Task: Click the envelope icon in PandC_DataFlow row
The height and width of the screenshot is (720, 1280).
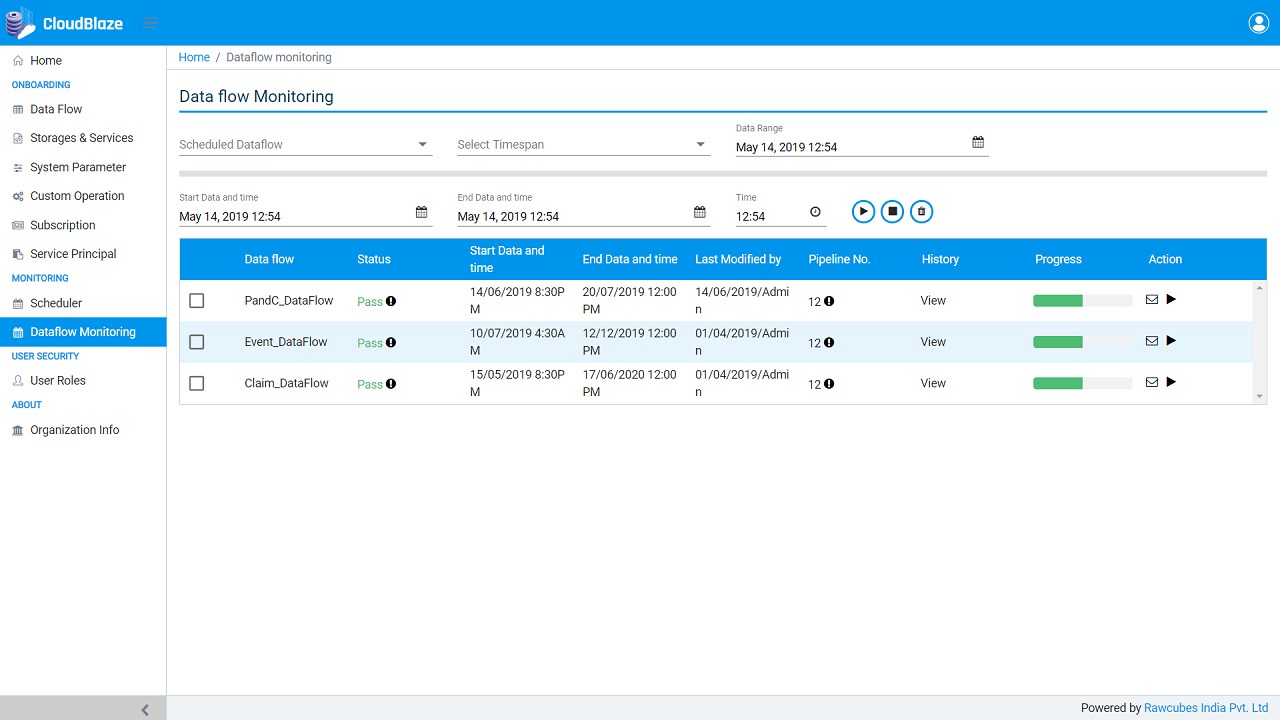Action: (x=1151, y=299)
